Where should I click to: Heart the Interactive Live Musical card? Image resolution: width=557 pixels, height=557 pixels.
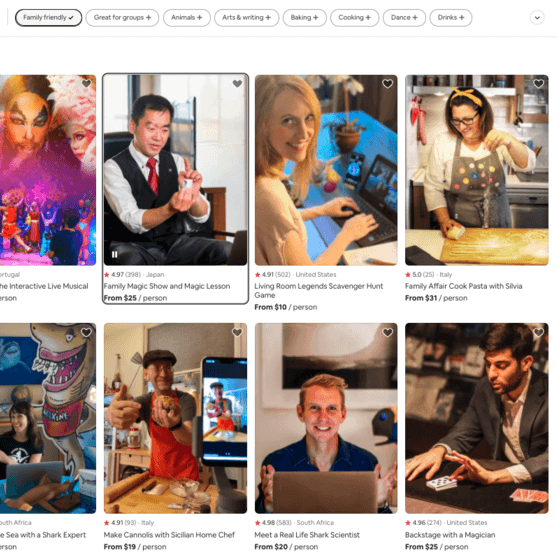pyautogui.click(x=86, y=83)
